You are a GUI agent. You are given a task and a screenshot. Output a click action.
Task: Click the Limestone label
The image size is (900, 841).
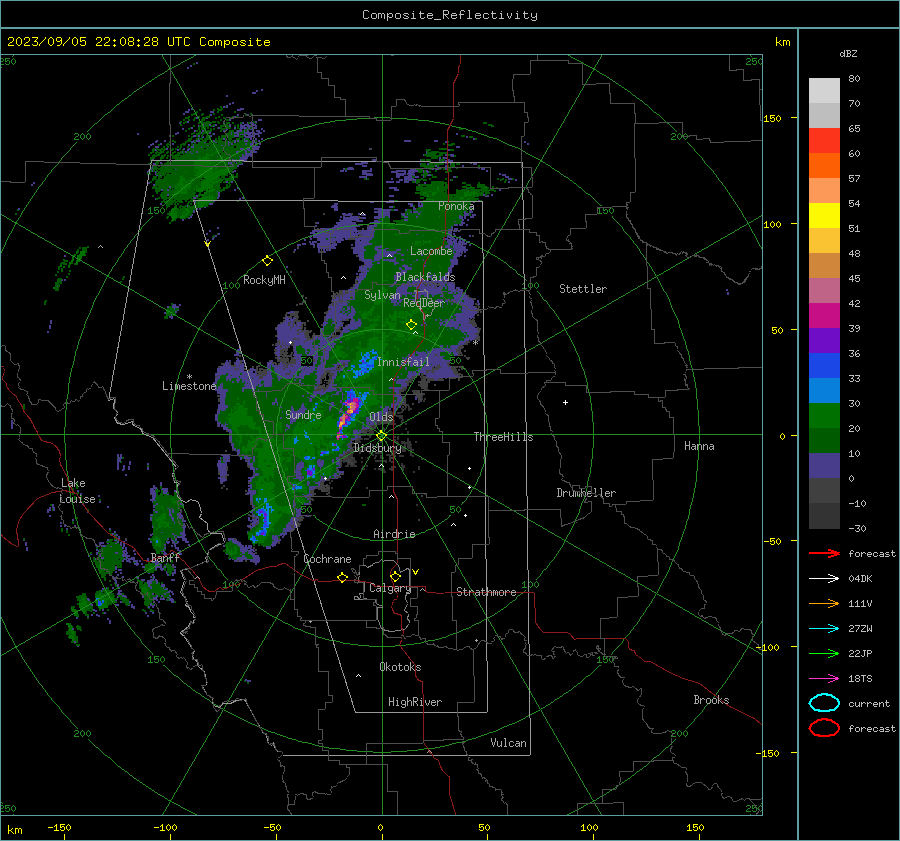click(189, 386)
